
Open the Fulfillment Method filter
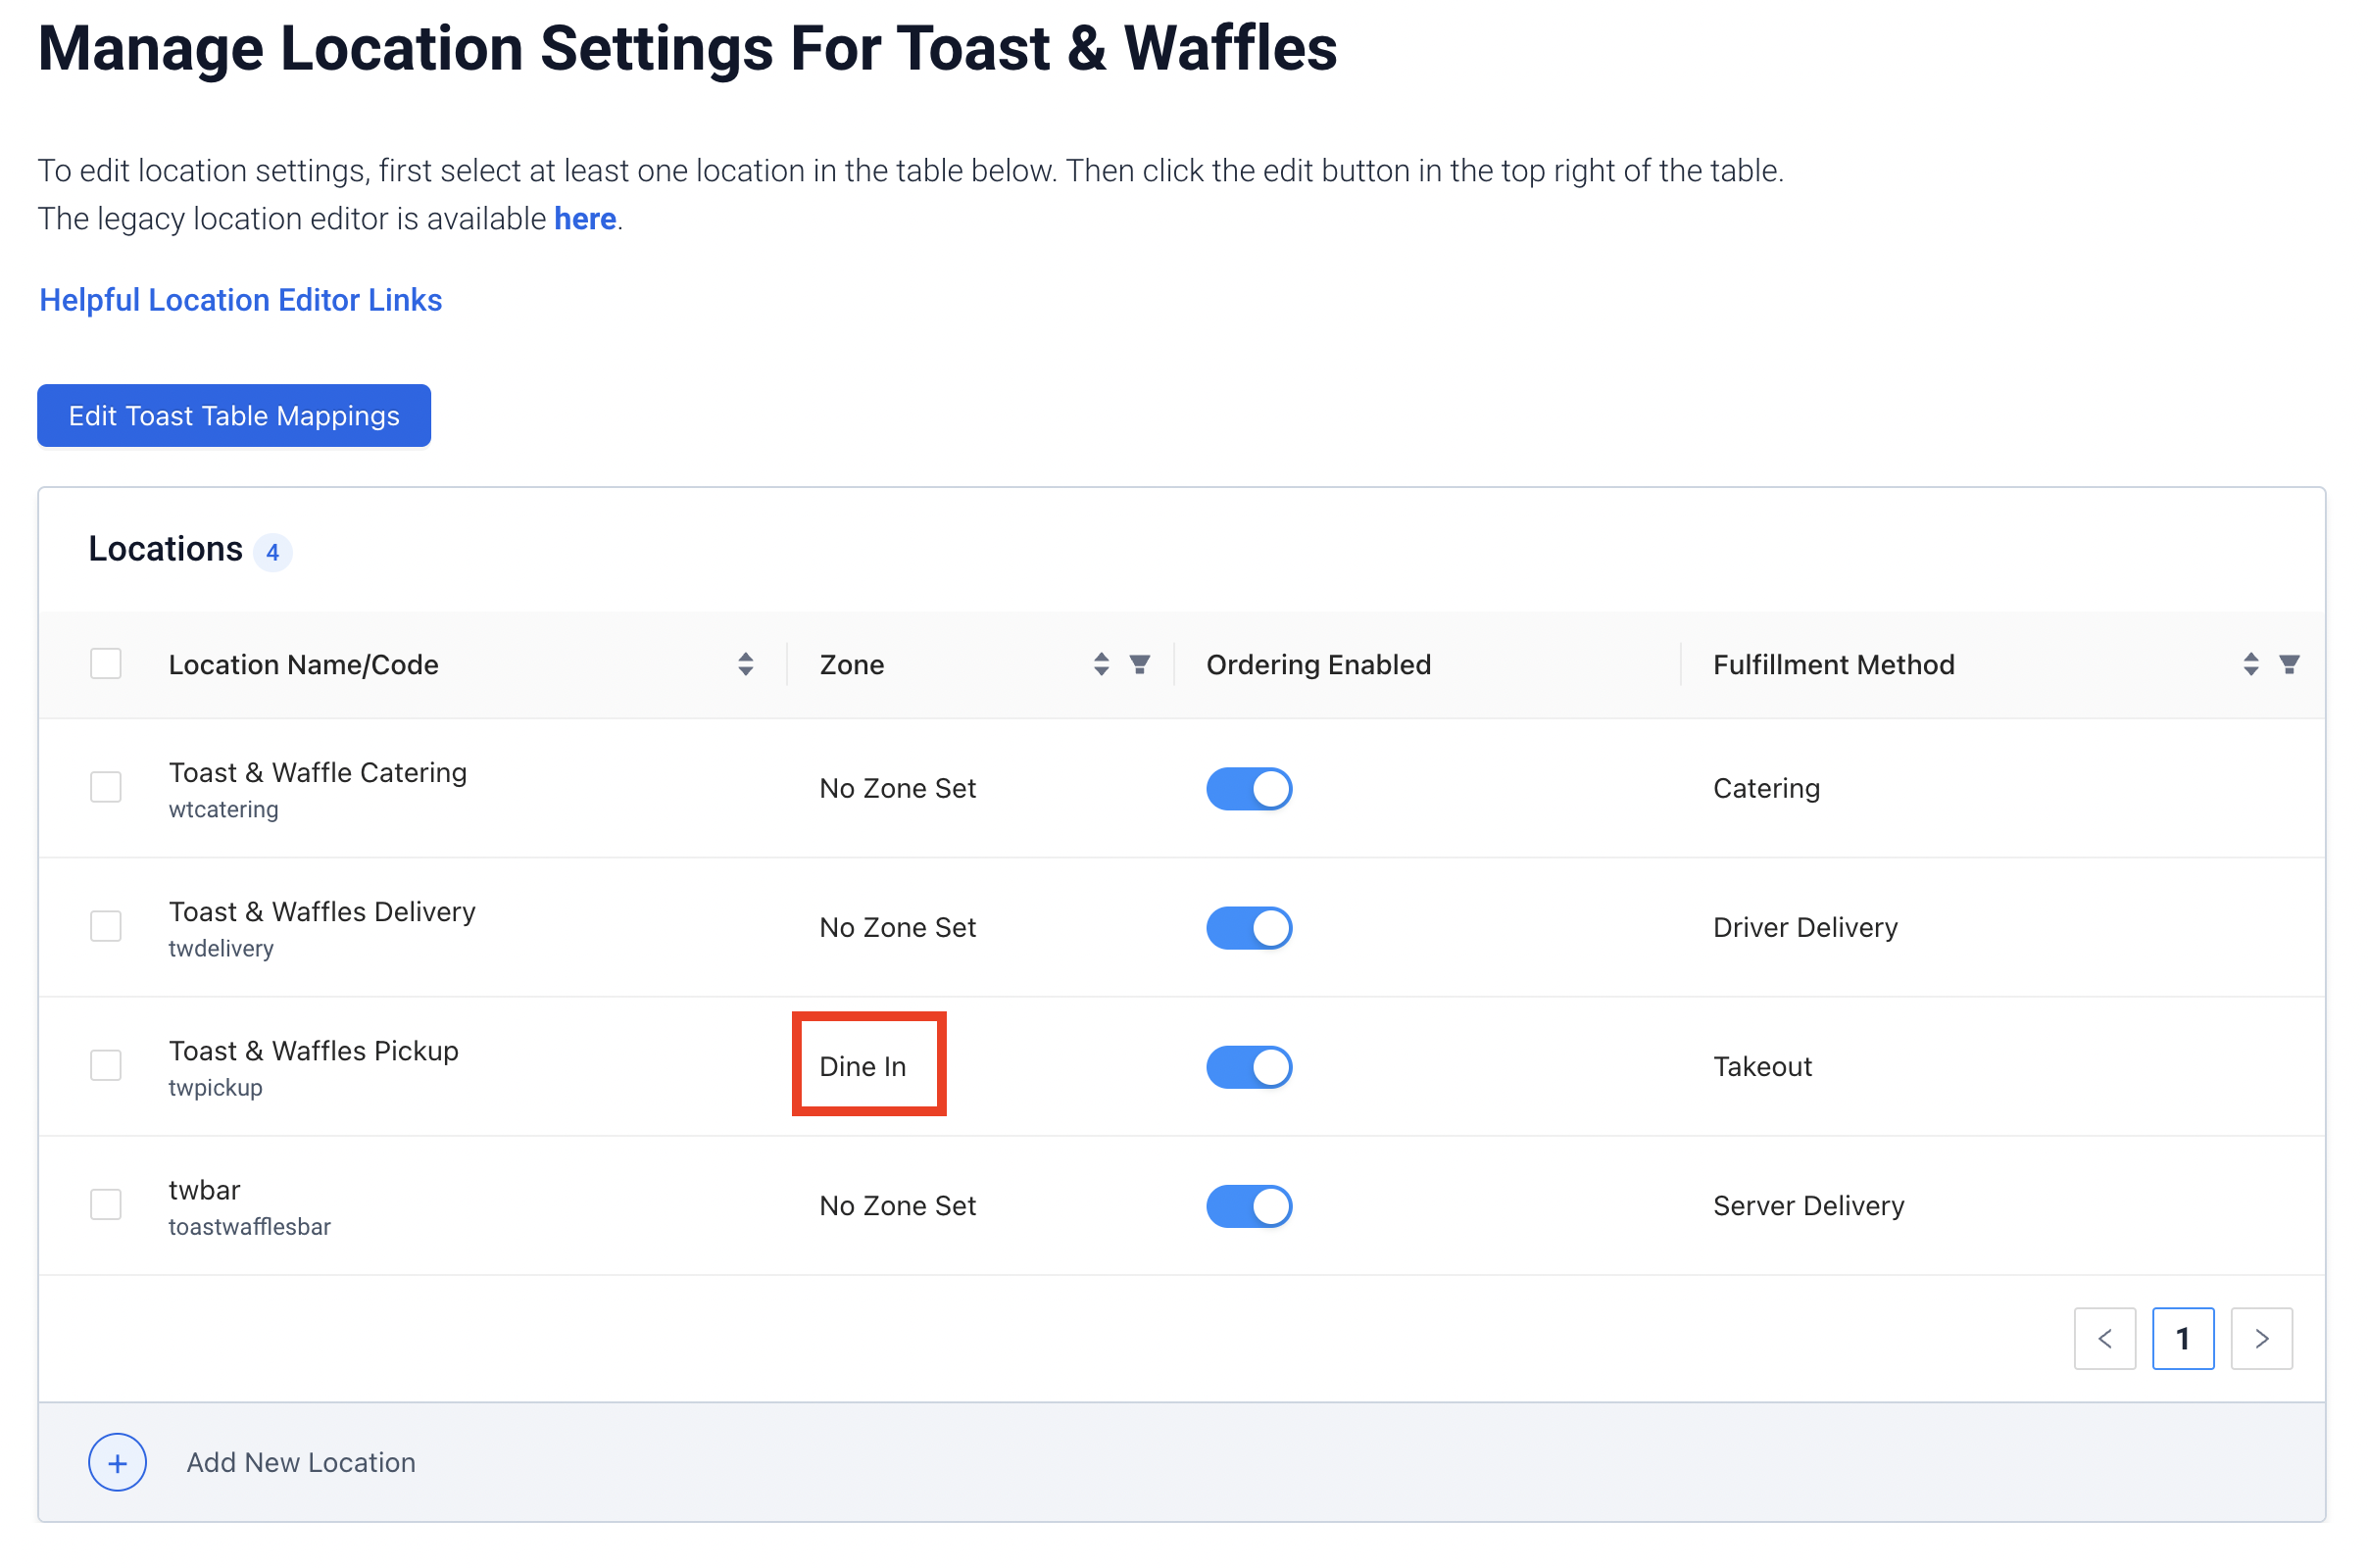(2288, 664)
